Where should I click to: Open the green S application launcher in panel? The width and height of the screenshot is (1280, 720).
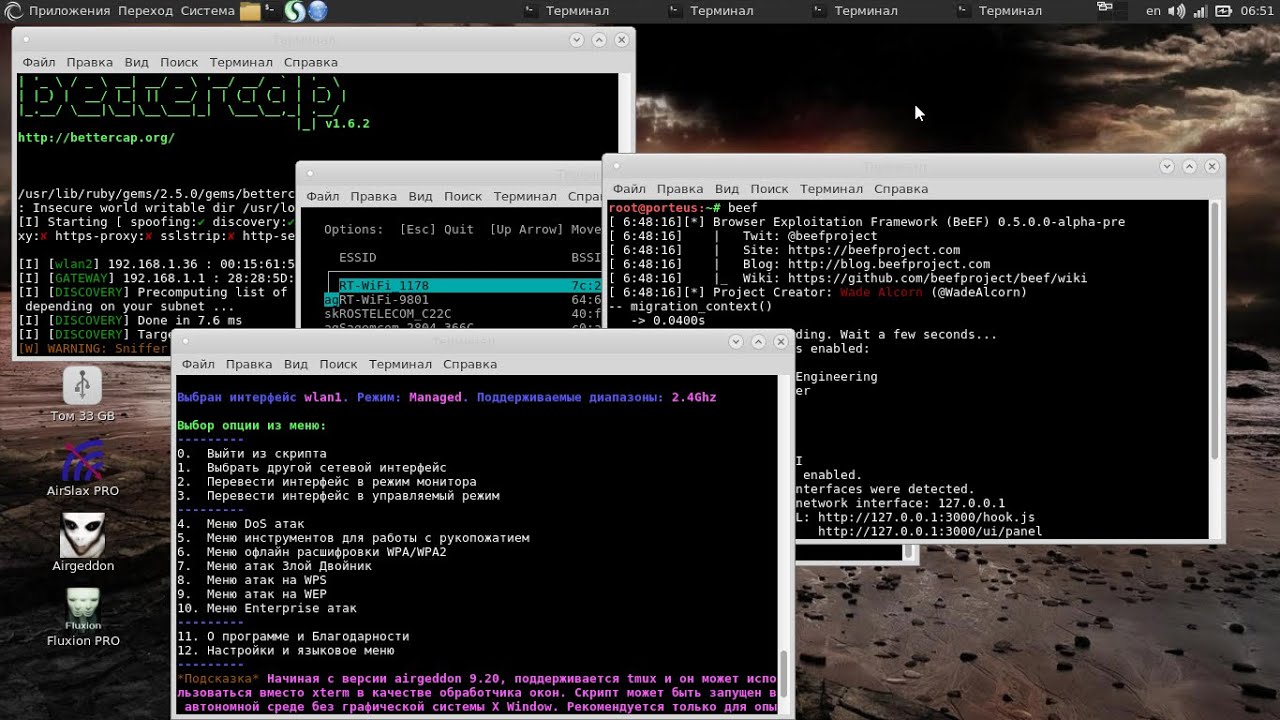tap(295, 11)
